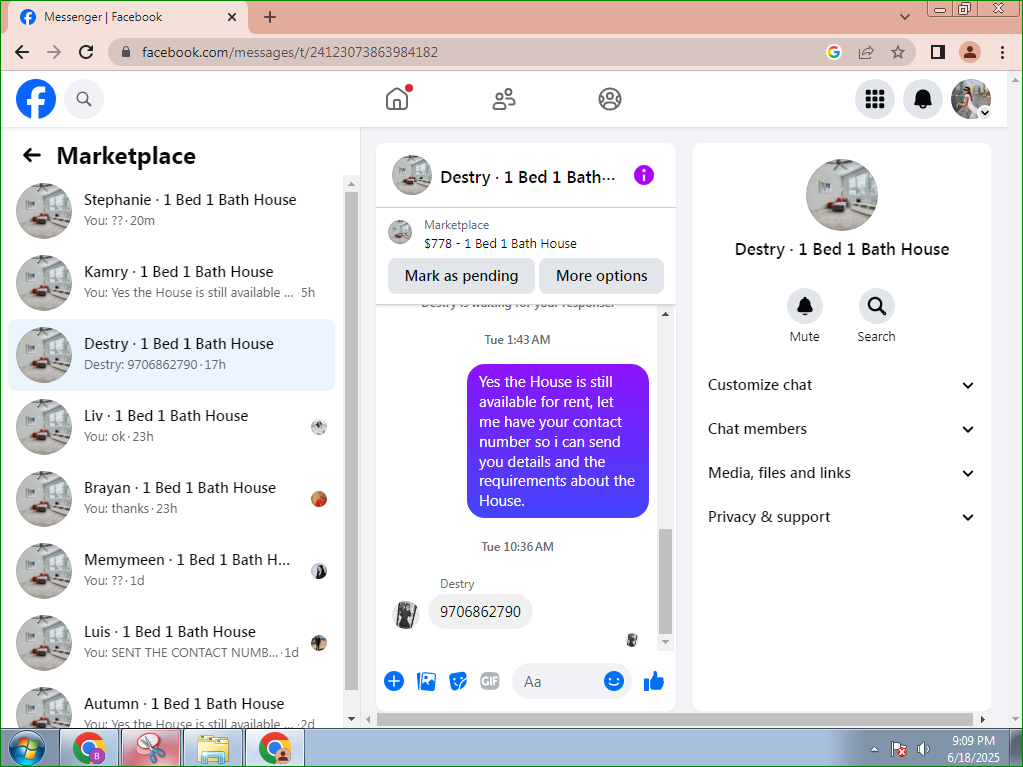Select the Messenger | Facebook tab

point(127,17)
